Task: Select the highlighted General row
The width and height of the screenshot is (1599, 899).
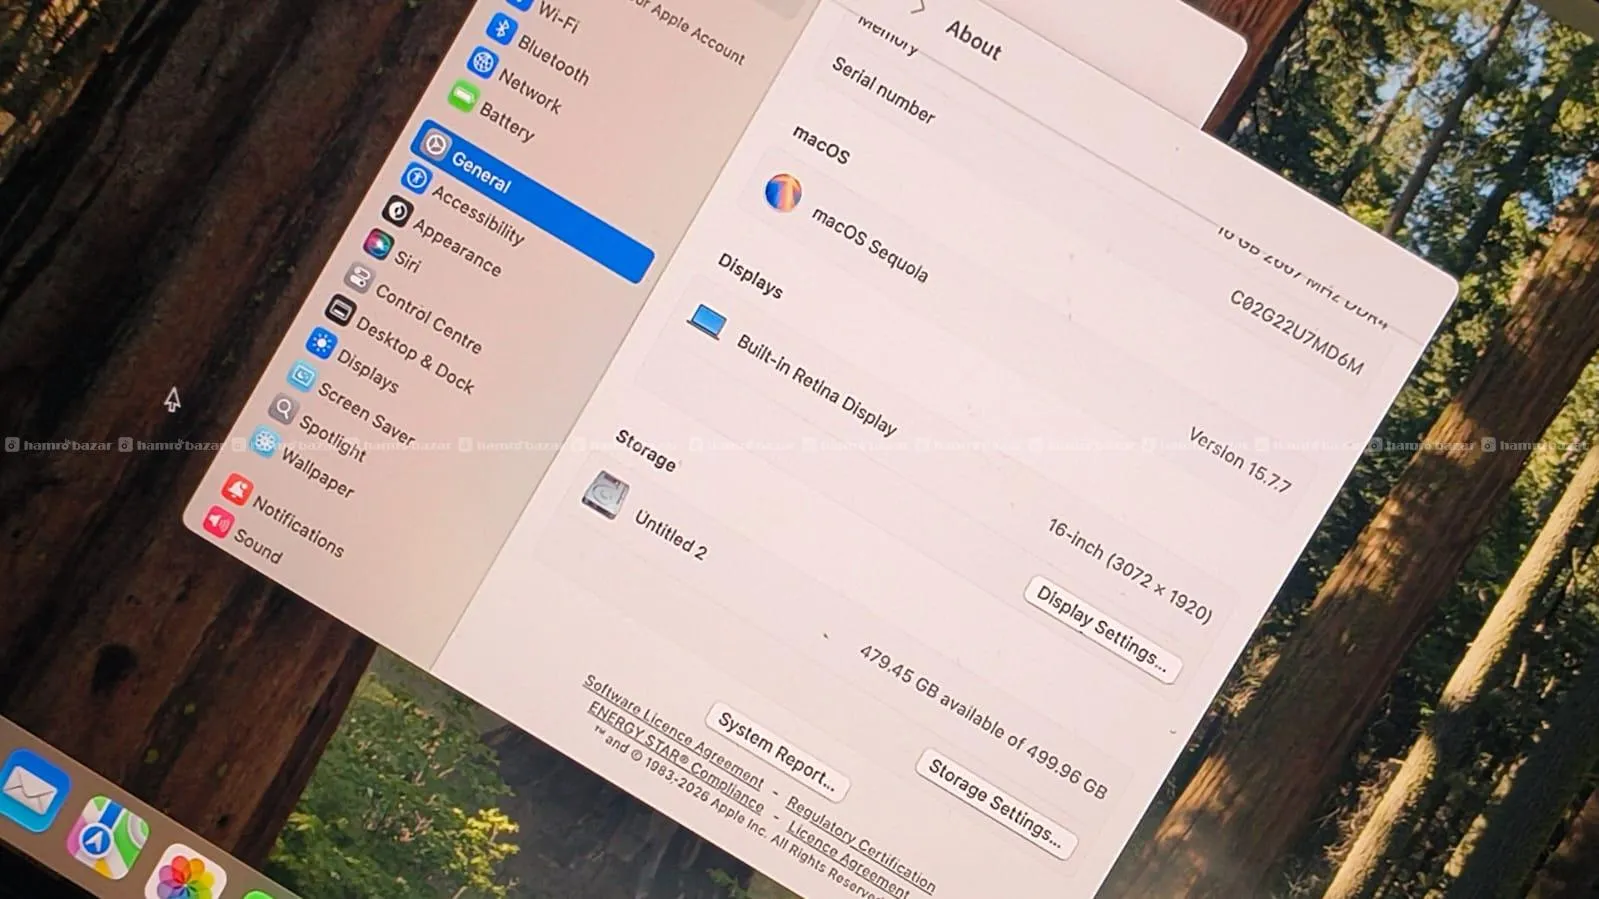Action: coord(532,200)
